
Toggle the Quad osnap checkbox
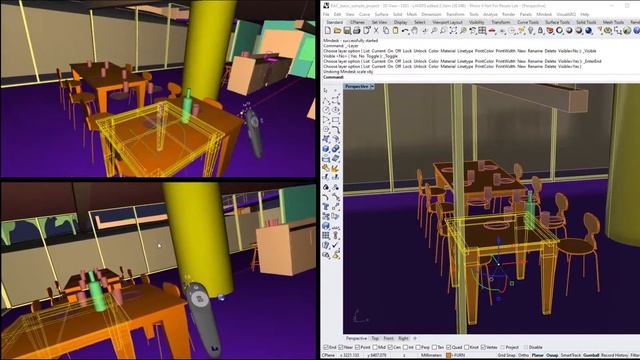click(x=449, y=347)
